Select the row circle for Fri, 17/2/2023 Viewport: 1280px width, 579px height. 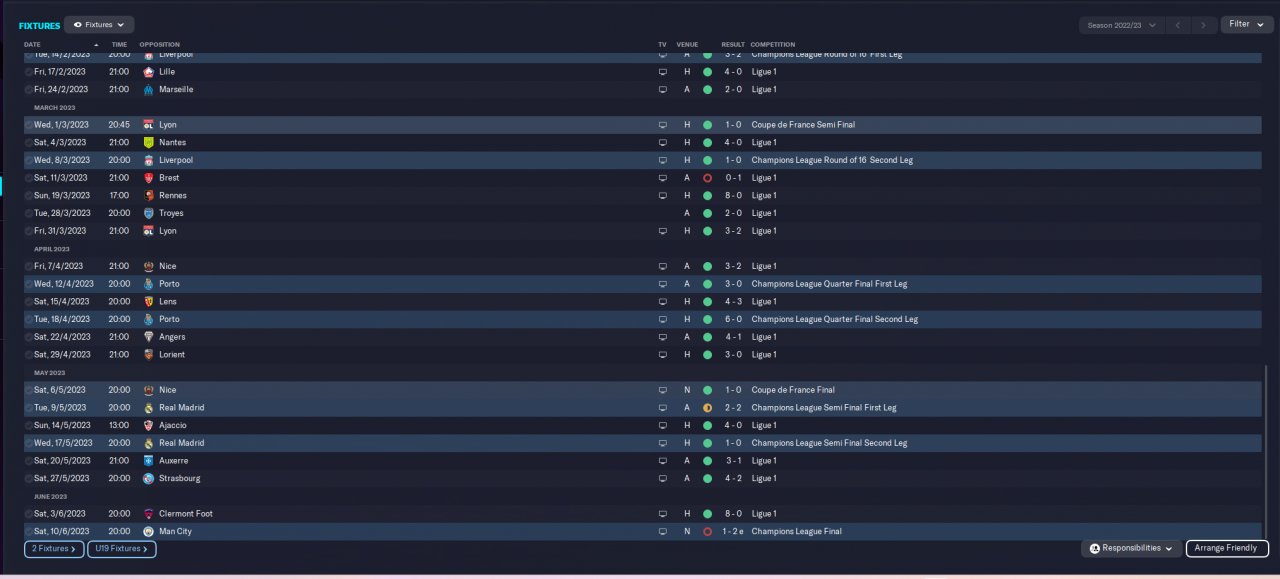click(29, 72)
